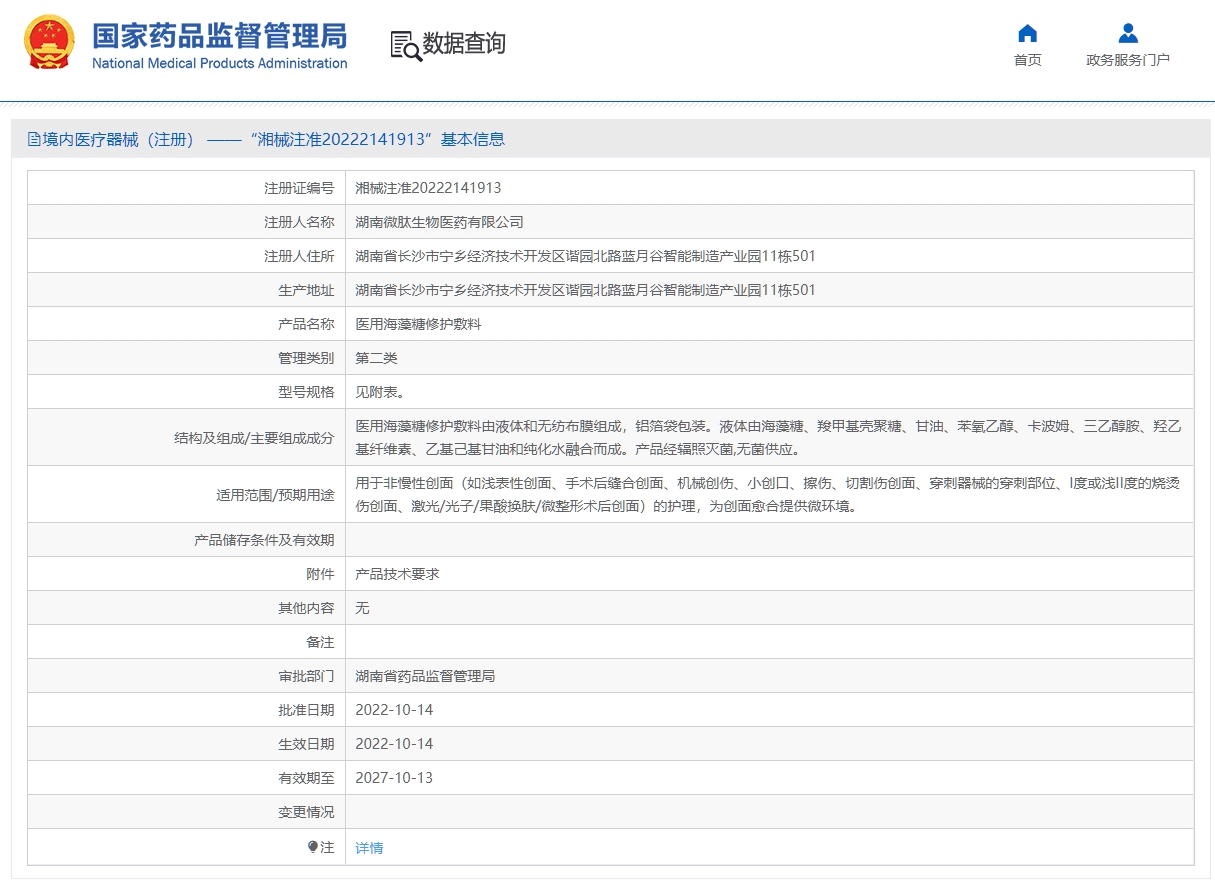Select the 有效期至 date 2027-10-13

point(394,778)
